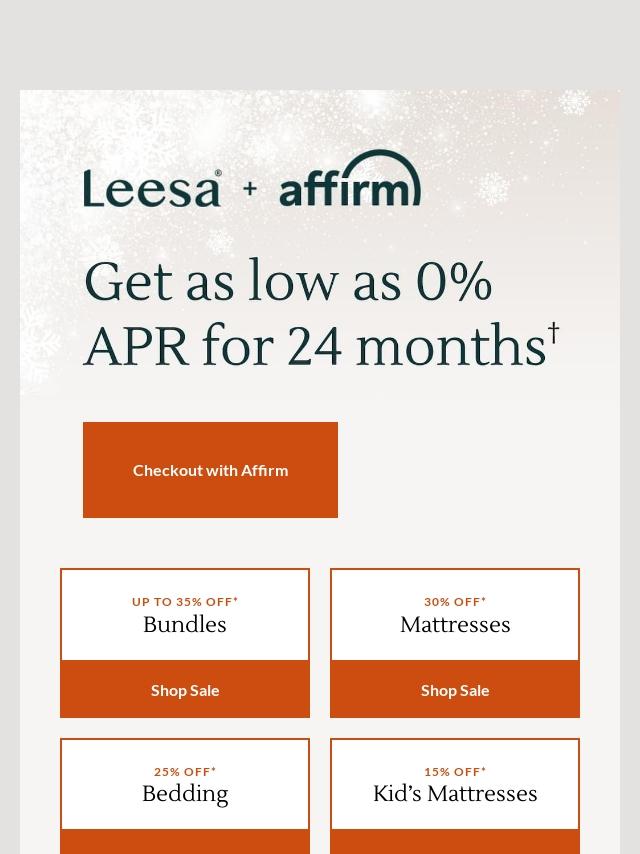Open the Bundles category title
The image size is (640, 854).
[185, 625]
